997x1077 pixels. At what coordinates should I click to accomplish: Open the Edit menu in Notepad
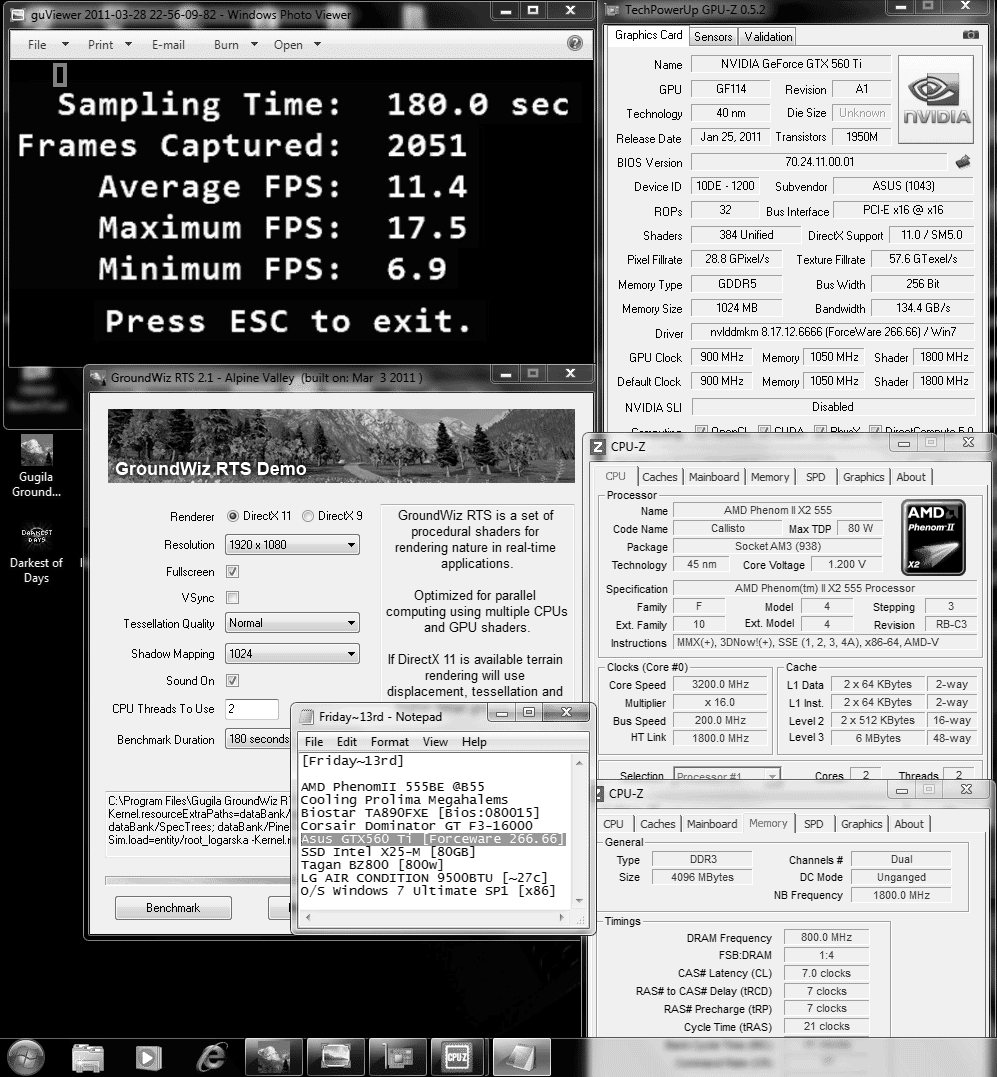[346, 742]
